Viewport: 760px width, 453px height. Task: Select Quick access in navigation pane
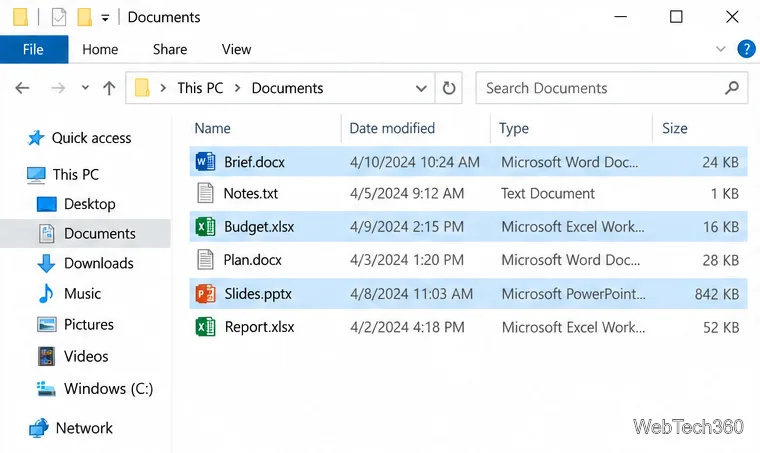click(x=92, y=138)
